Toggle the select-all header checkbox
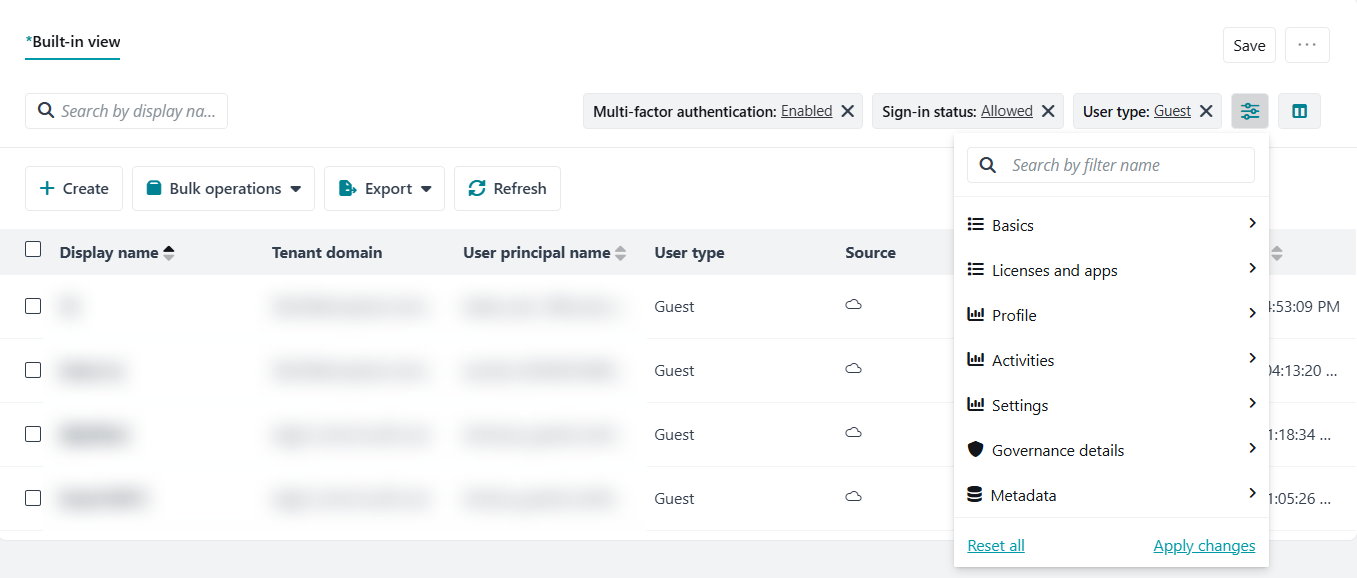This screenshot has width=1357, height=578. click(33, 249)
